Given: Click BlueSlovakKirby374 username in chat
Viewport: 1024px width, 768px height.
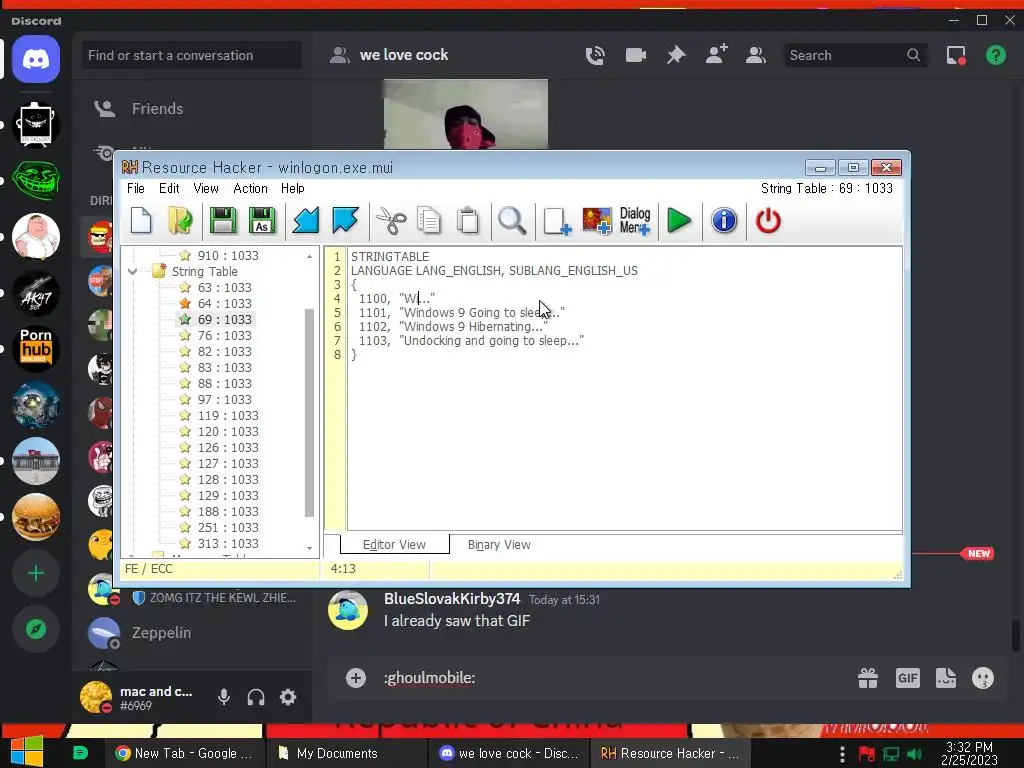Looking at the screenshot, I should [452, 599].
